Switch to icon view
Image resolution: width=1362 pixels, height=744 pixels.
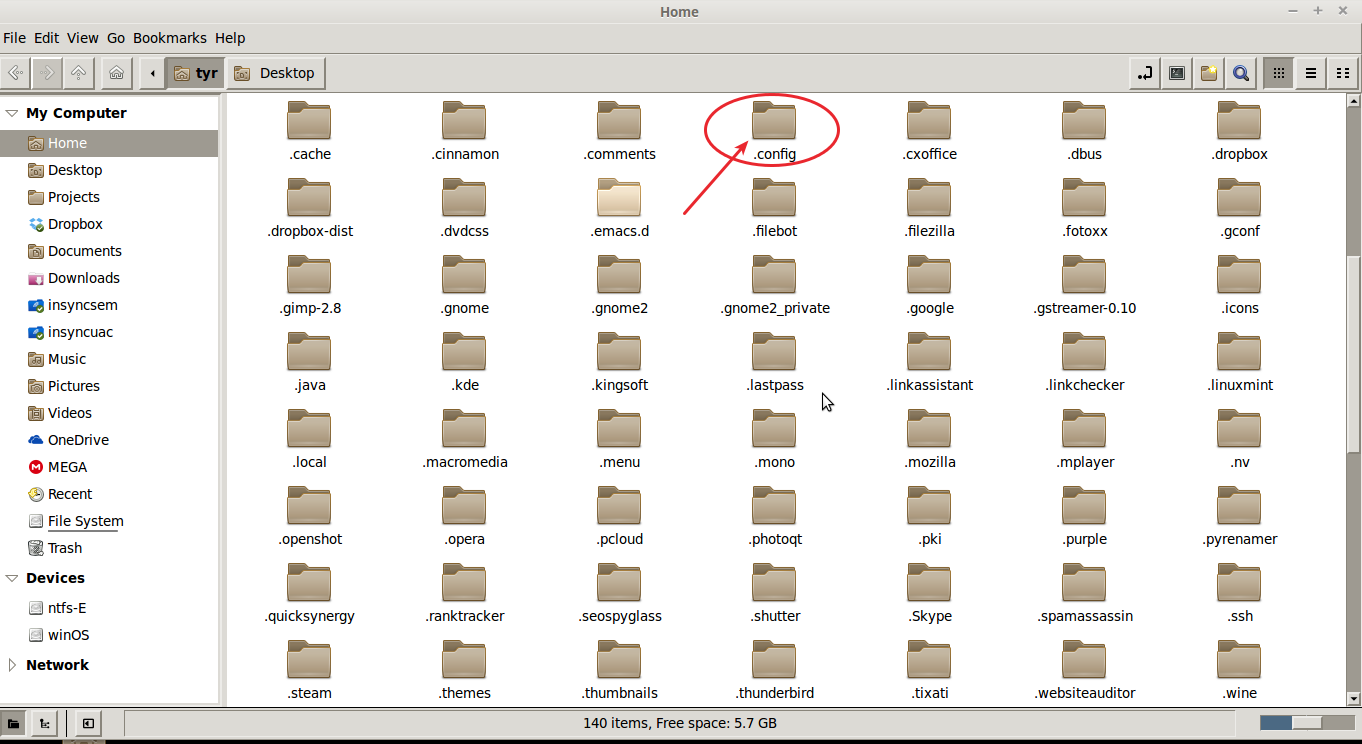pyautogui.click(x=1279, y=73)
